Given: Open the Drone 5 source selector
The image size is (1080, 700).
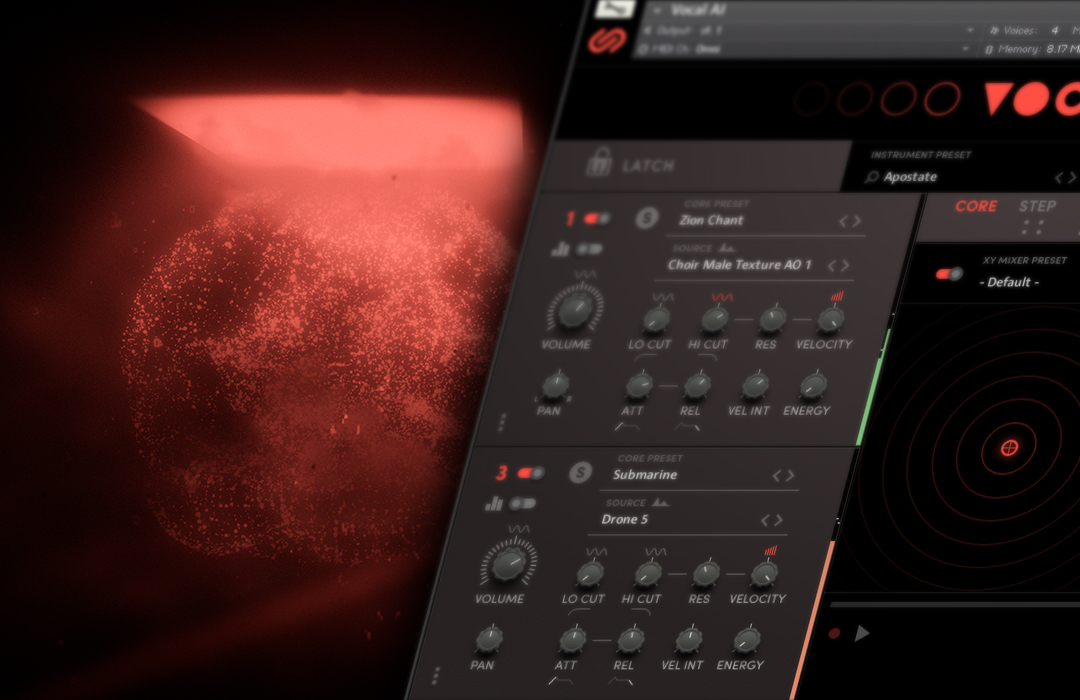Looking at the screenshot, I should (x=625, y=520).
